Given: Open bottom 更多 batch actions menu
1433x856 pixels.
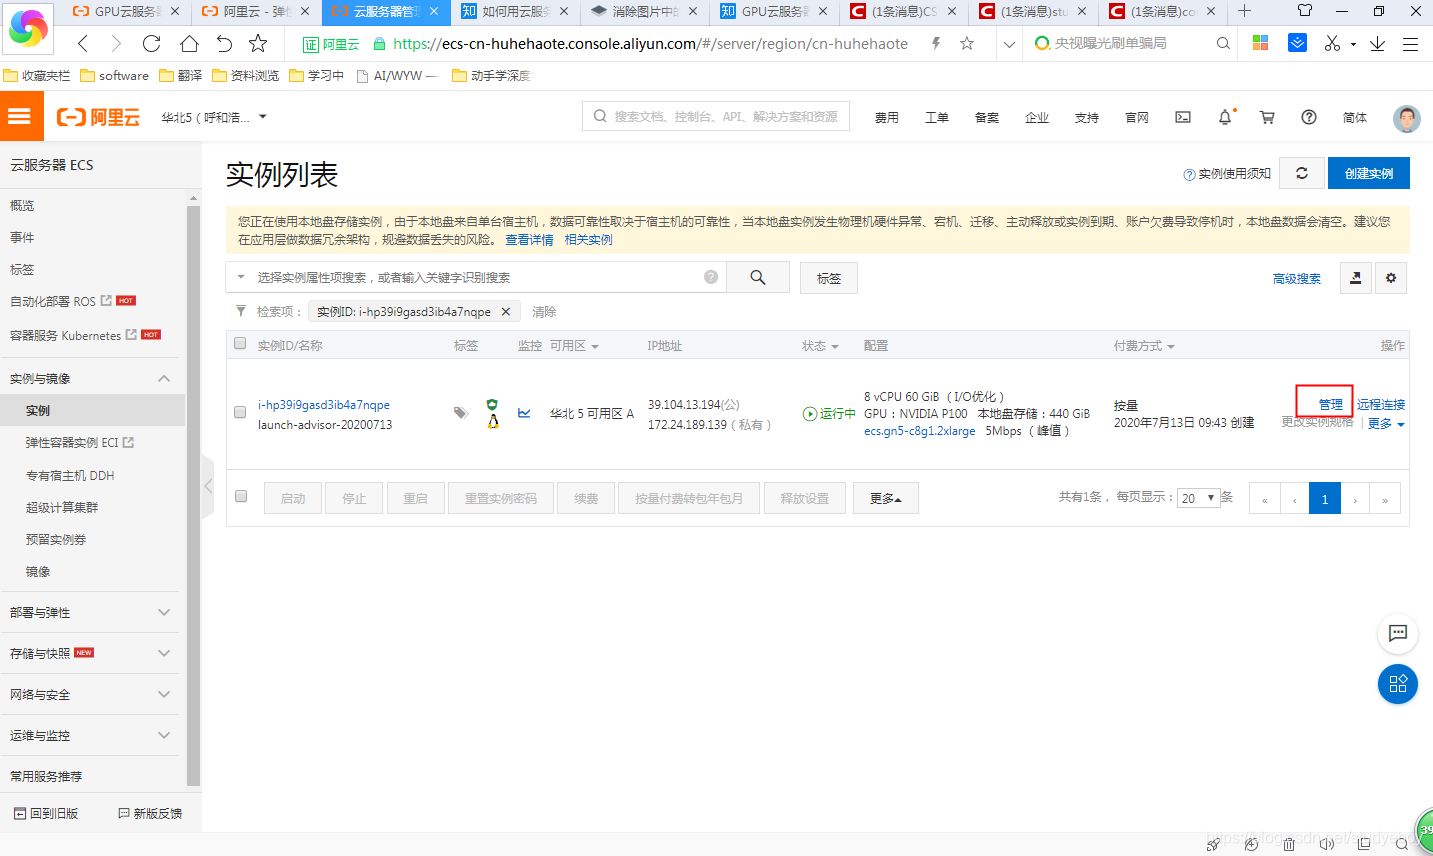Looking at the screenshot, I should point(886,498).
